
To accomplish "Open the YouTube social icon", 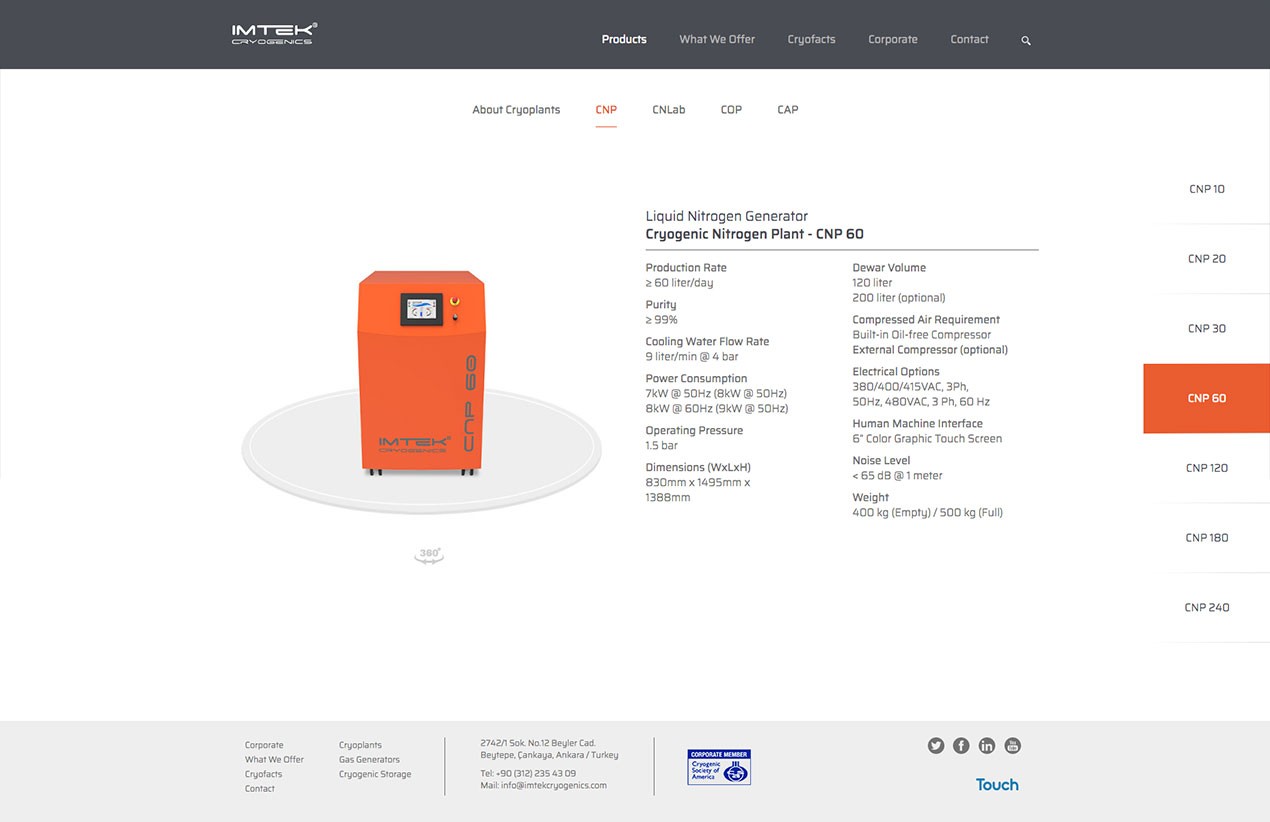I will pos(1012,745).
